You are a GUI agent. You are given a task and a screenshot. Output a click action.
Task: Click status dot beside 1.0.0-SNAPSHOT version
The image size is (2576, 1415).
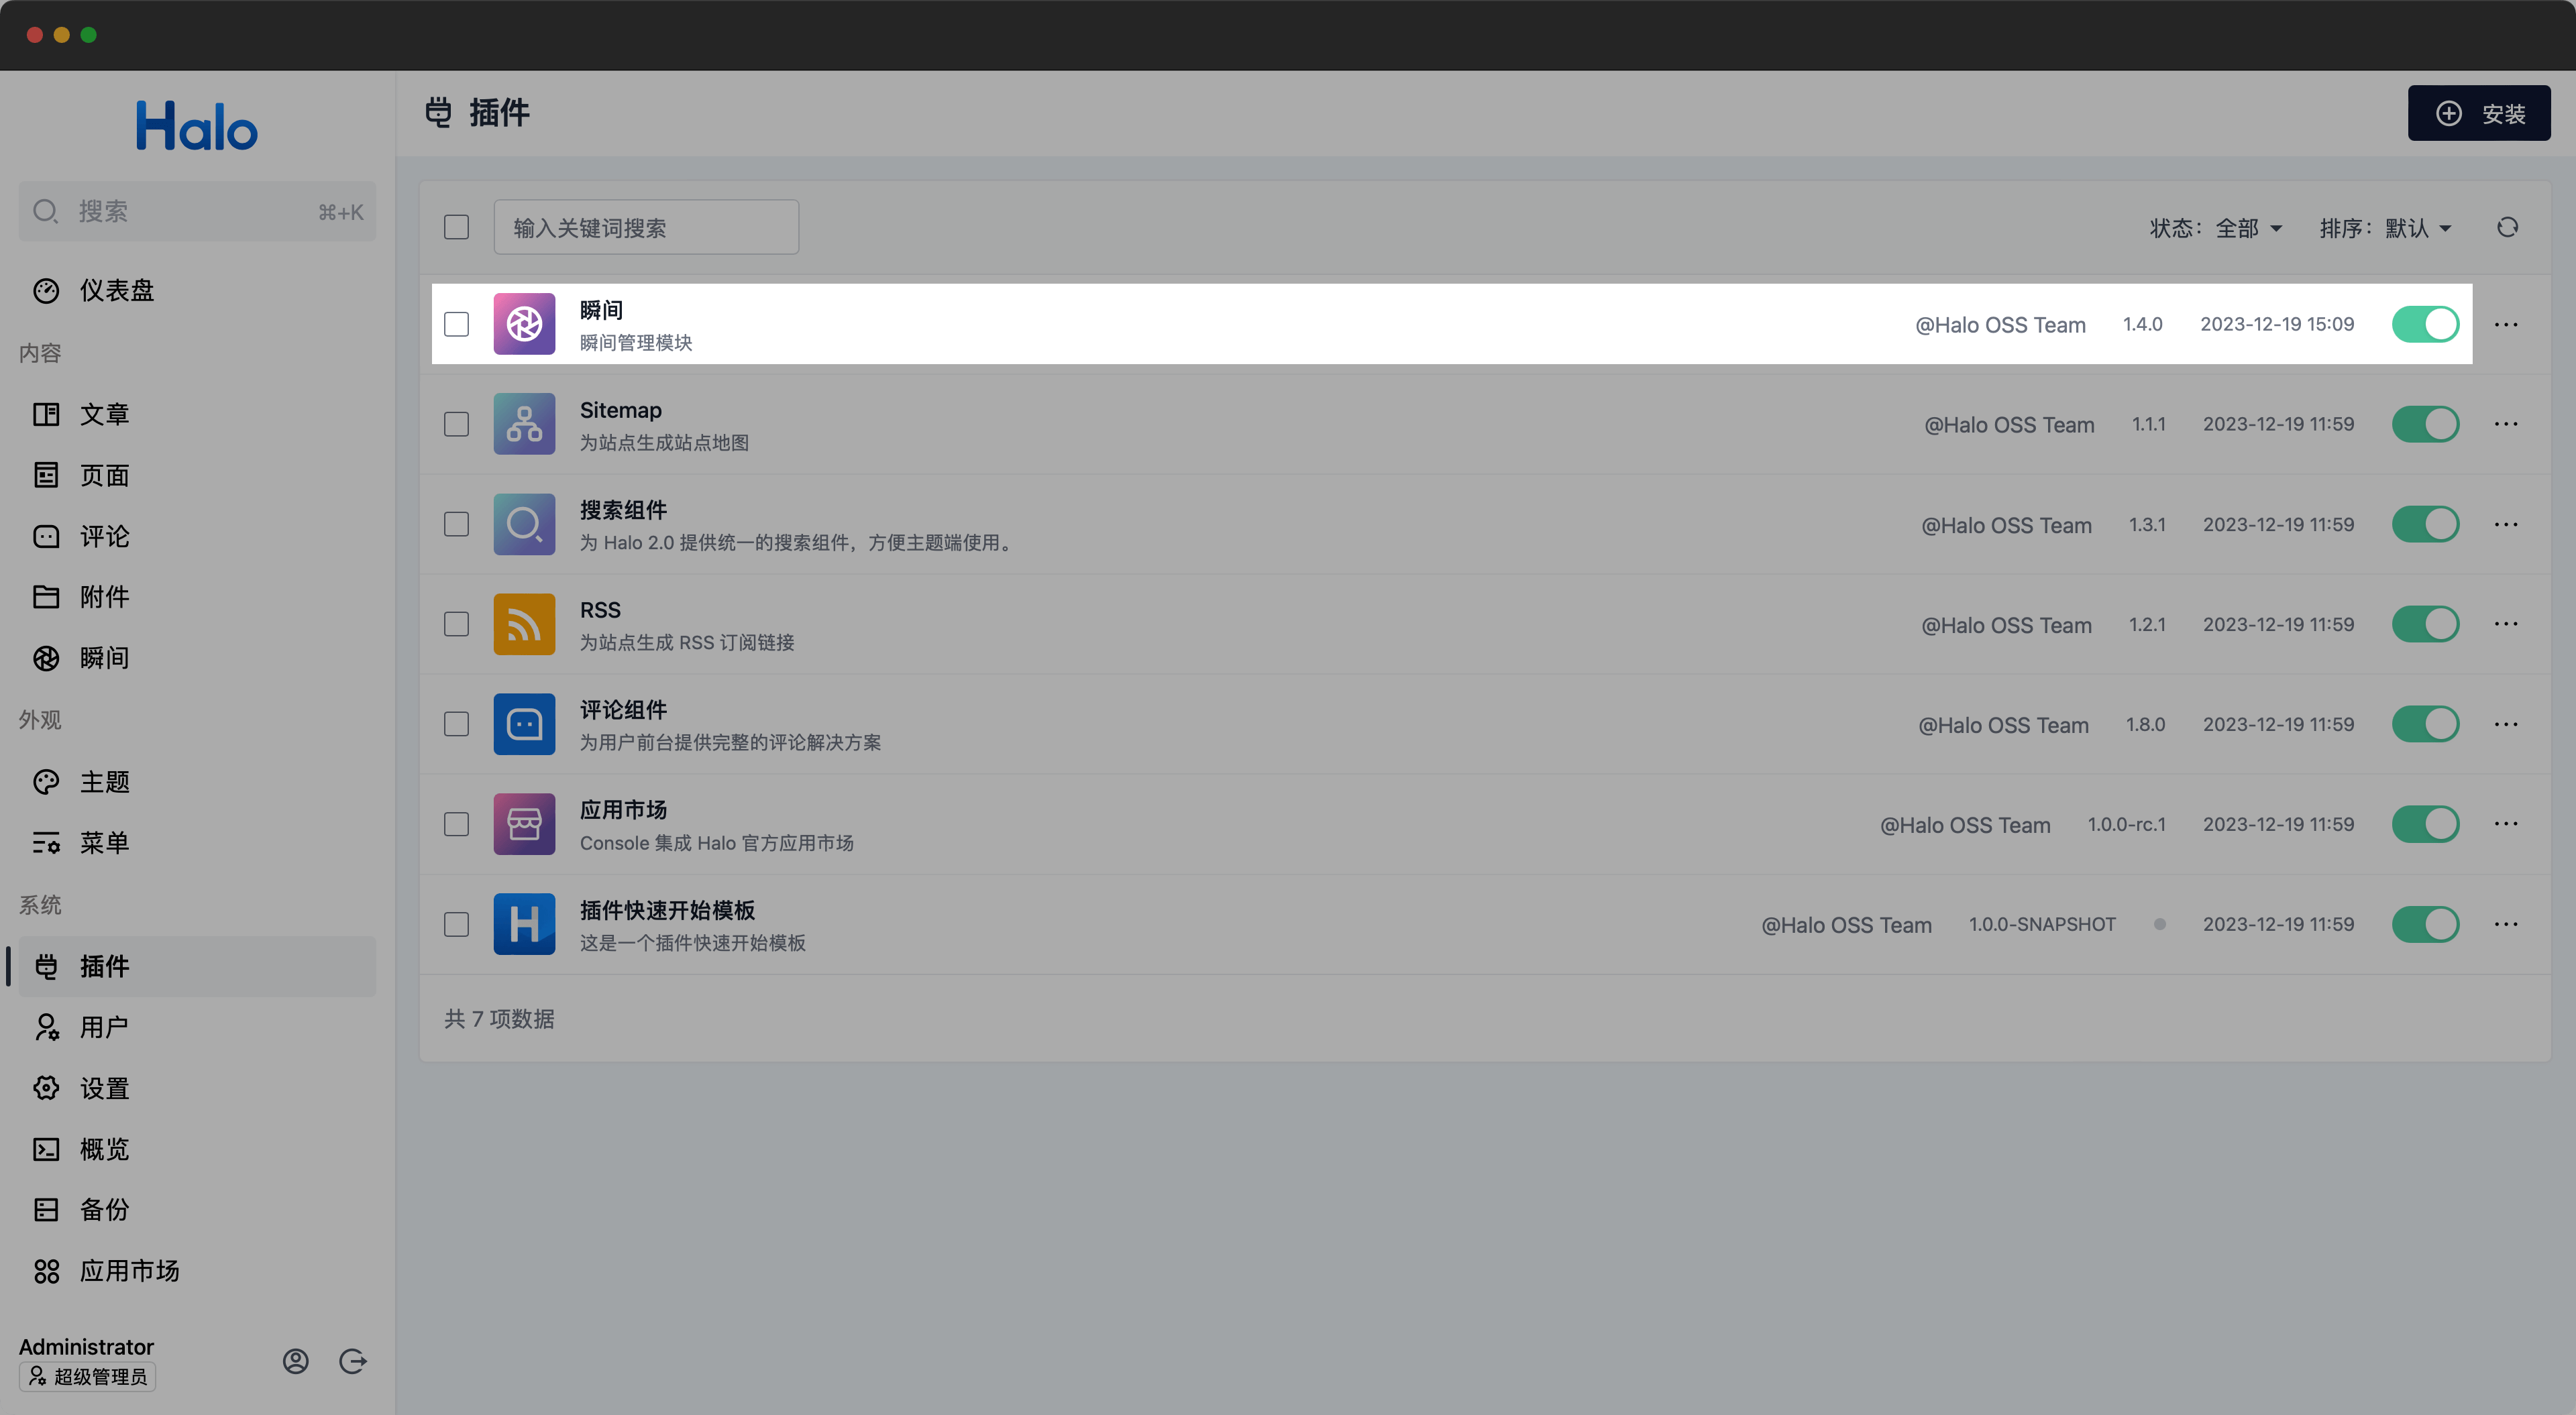coord(2160,924)
